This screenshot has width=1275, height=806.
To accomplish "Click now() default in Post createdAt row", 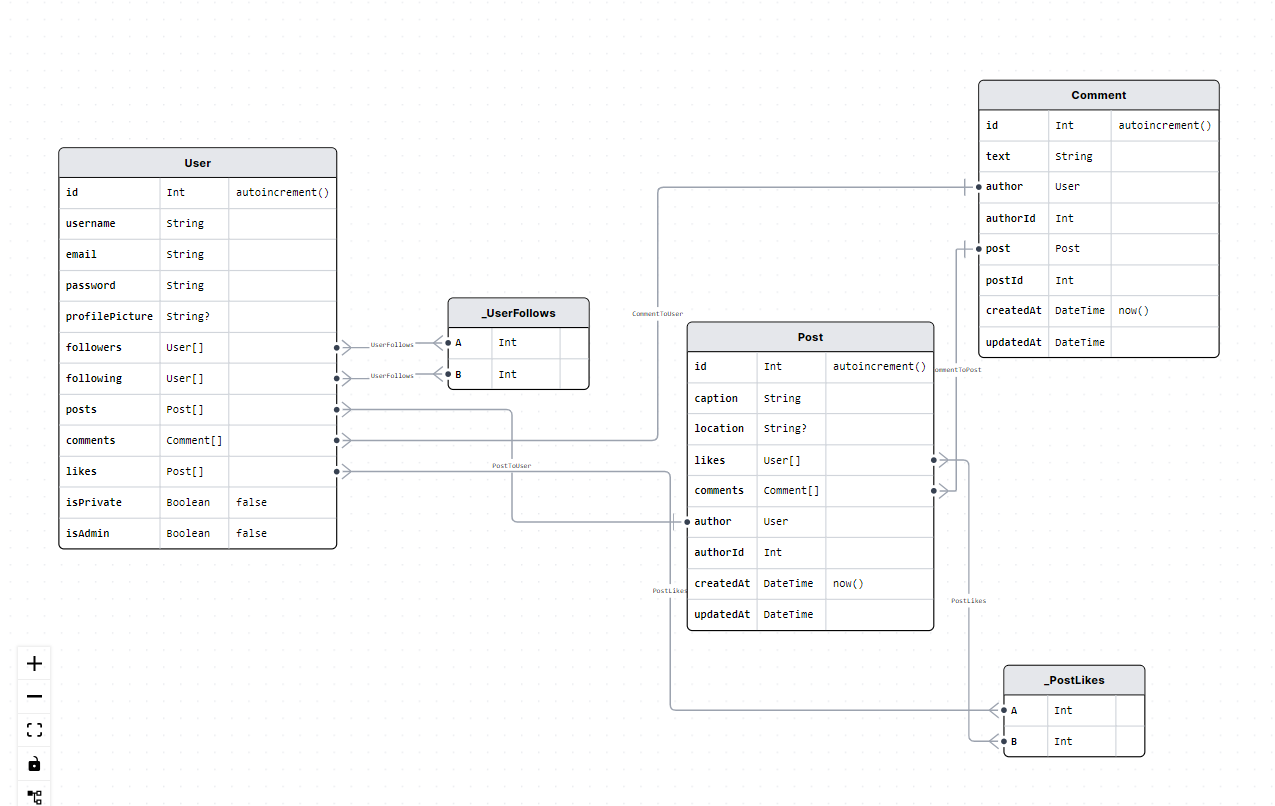I will coord(848,583).
